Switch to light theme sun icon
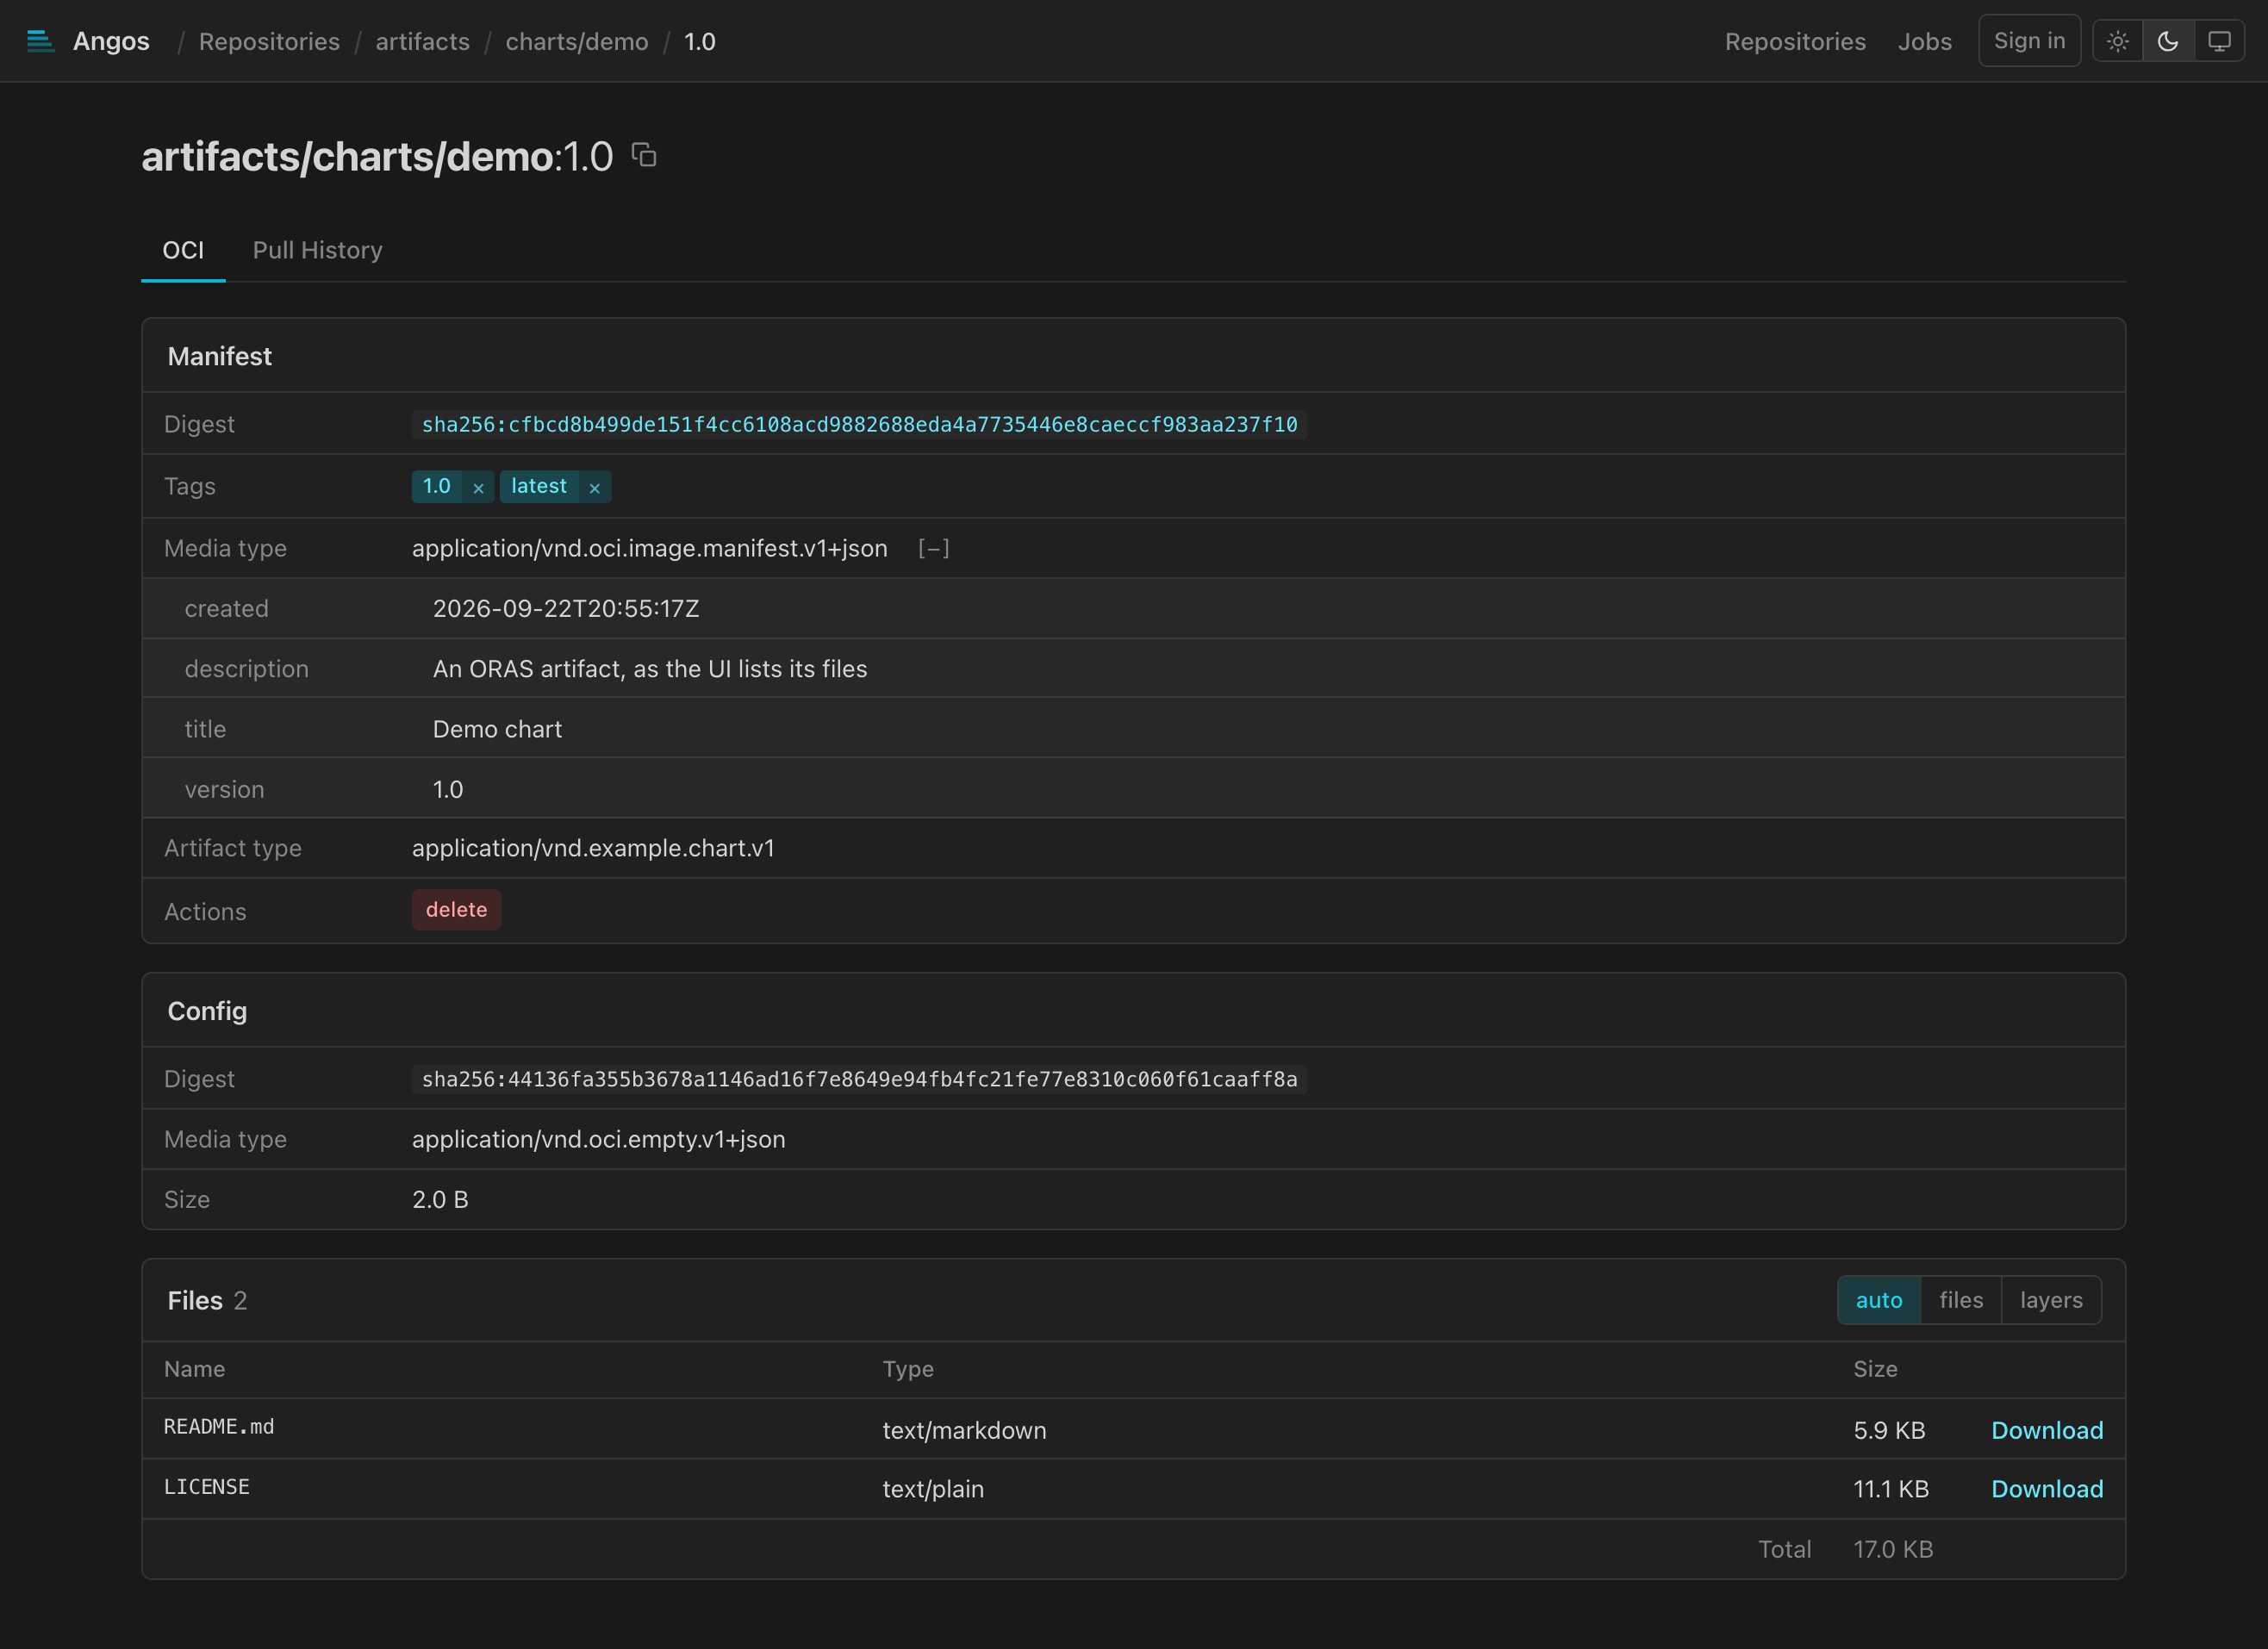2268x1649 pixels. (2117, 41)
